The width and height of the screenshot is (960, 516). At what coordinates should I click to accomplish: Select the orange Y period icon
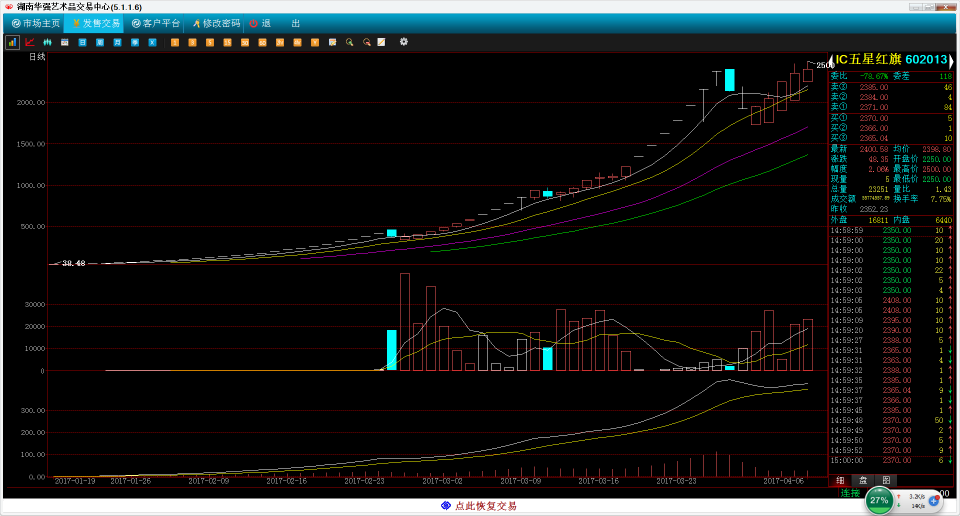pos(315,42)
